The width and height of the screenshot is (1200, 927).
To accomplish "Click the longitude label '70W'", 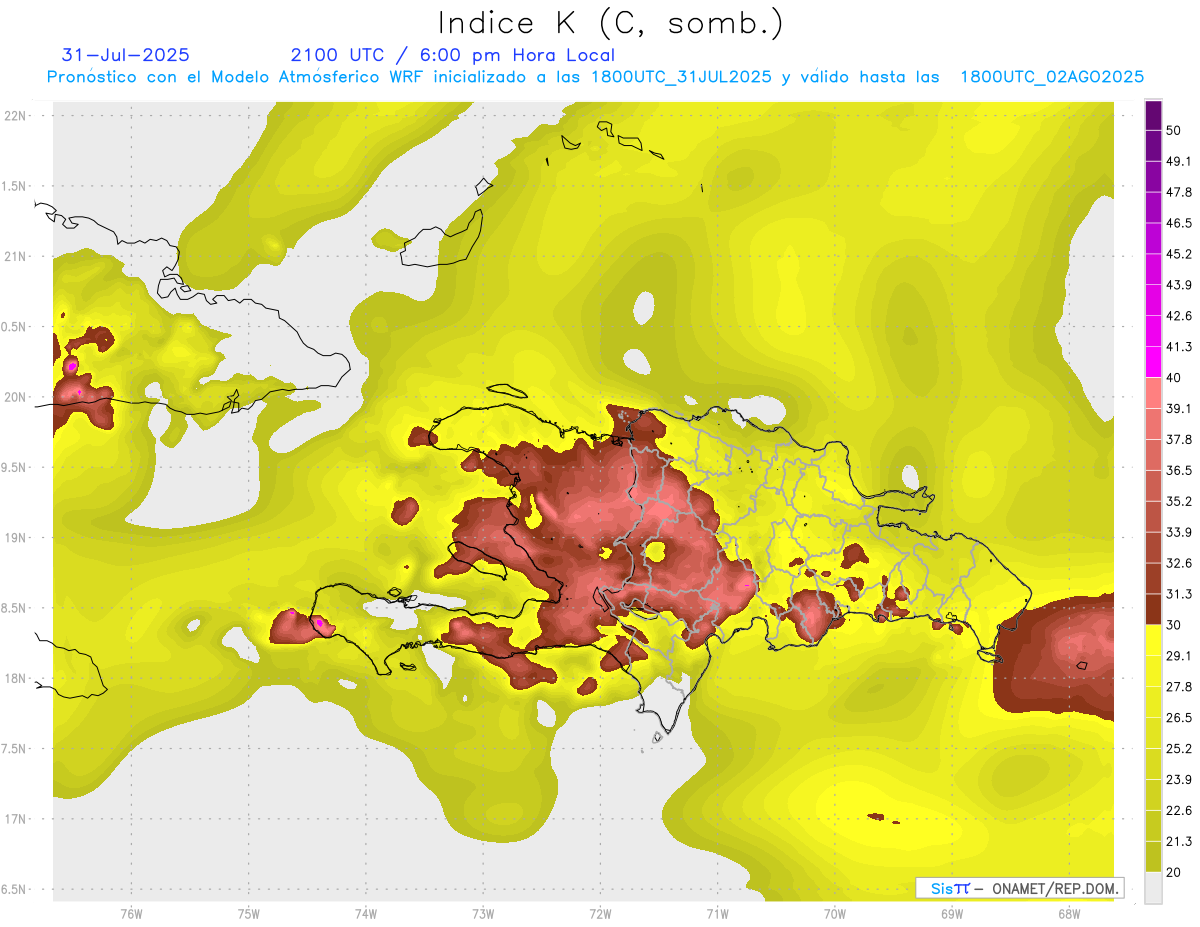I will (834, 914).
